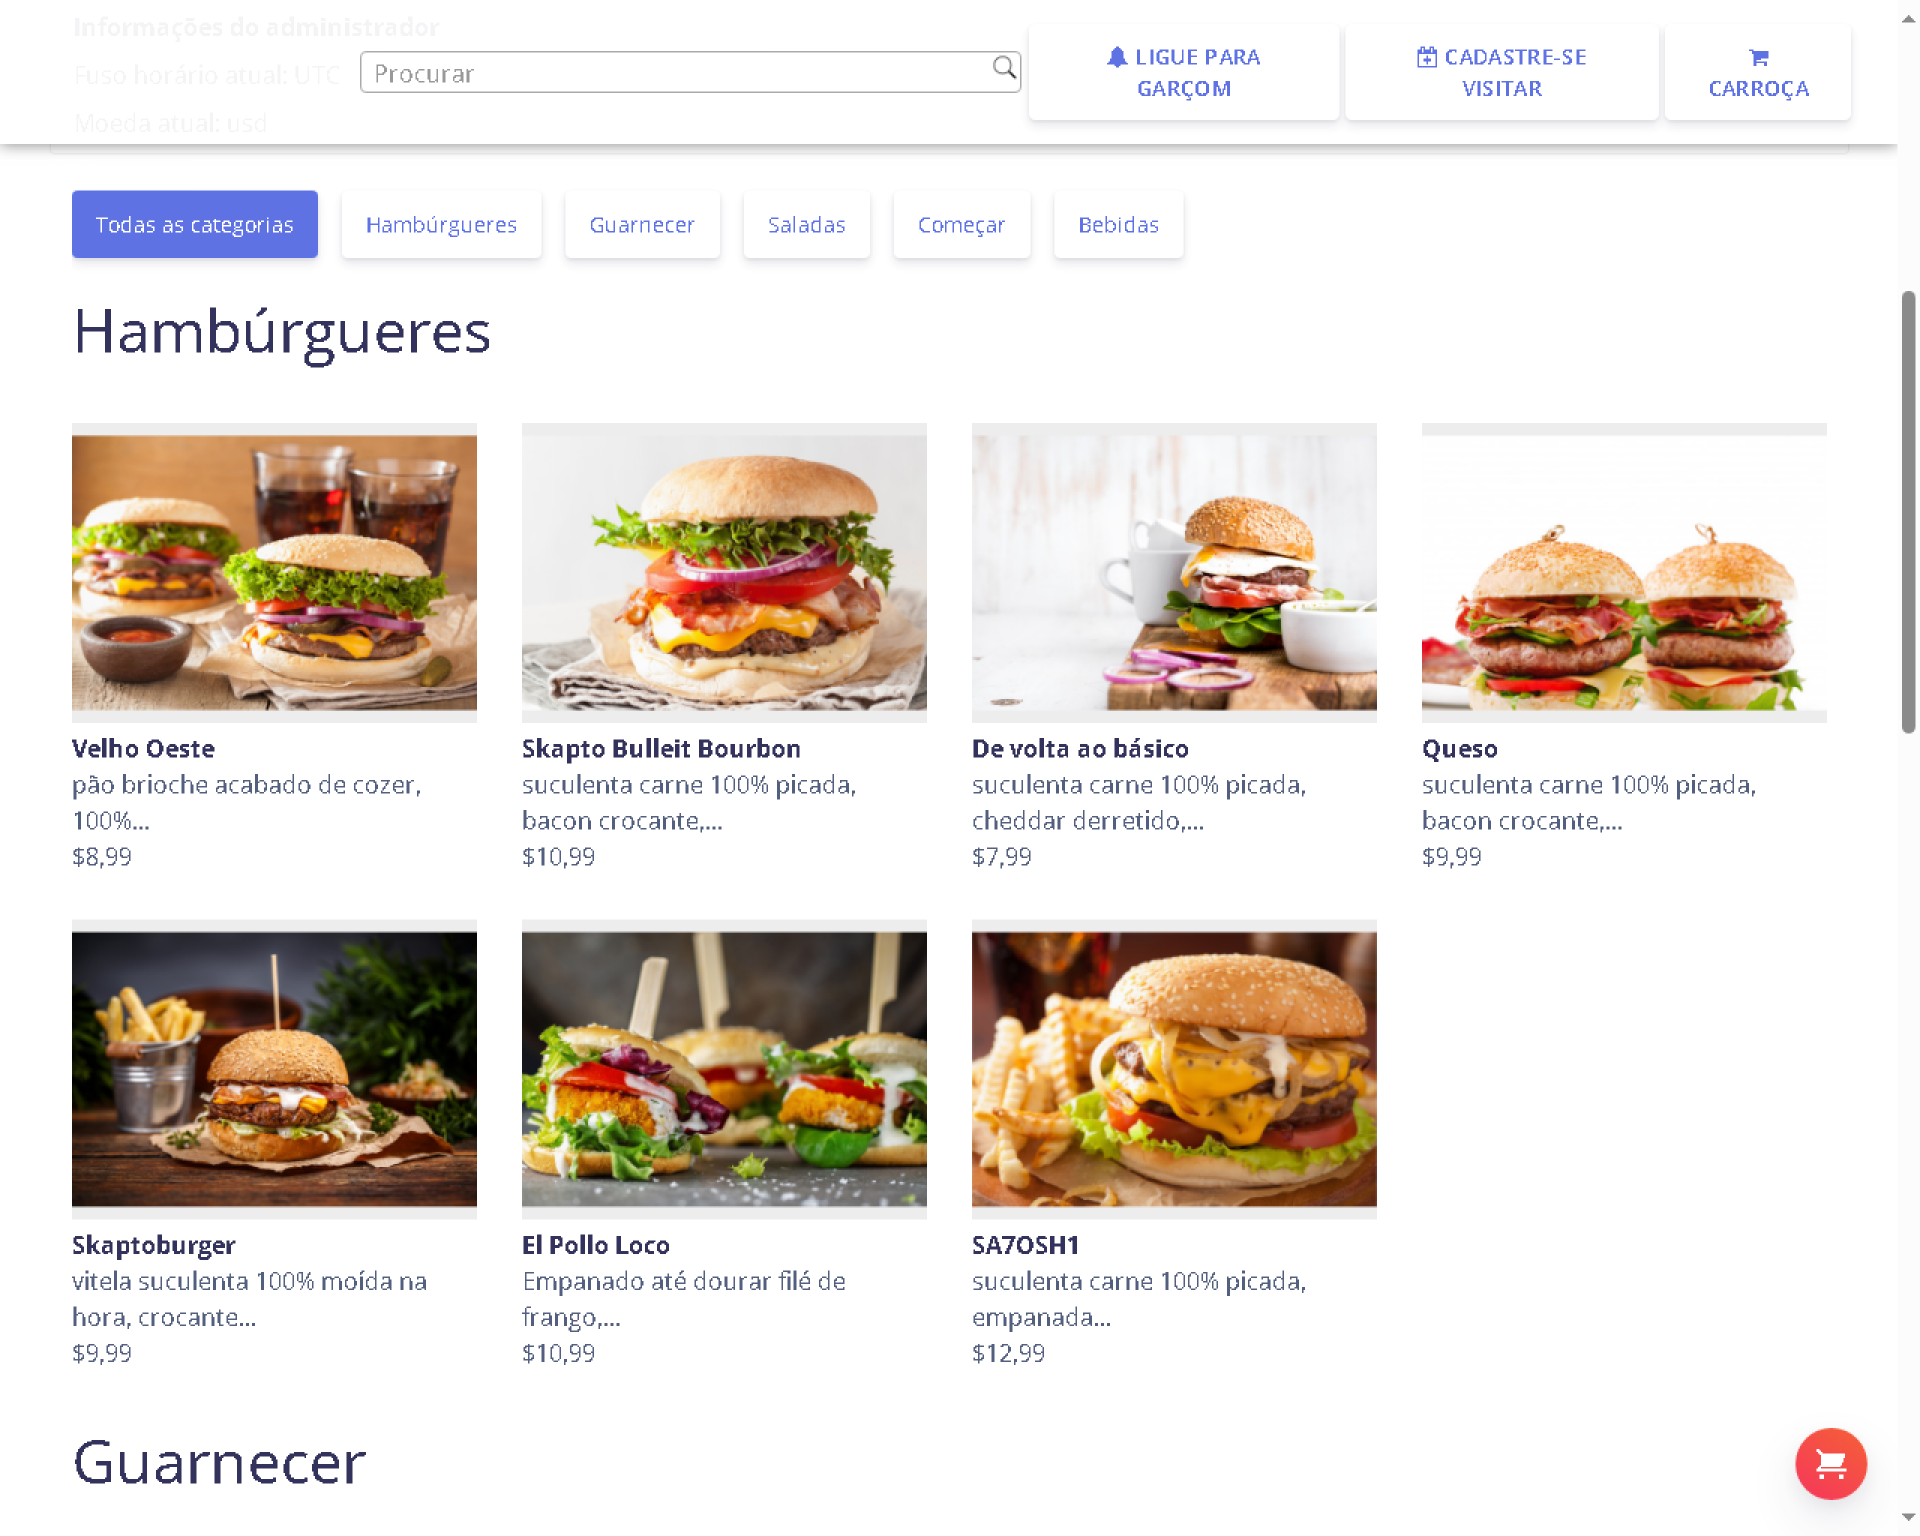The height and width of the screenshot is (1536, 1920).
Task: Click the calendar icon on Cadastre-se Visitar
Action: (x=1427, y=57)
